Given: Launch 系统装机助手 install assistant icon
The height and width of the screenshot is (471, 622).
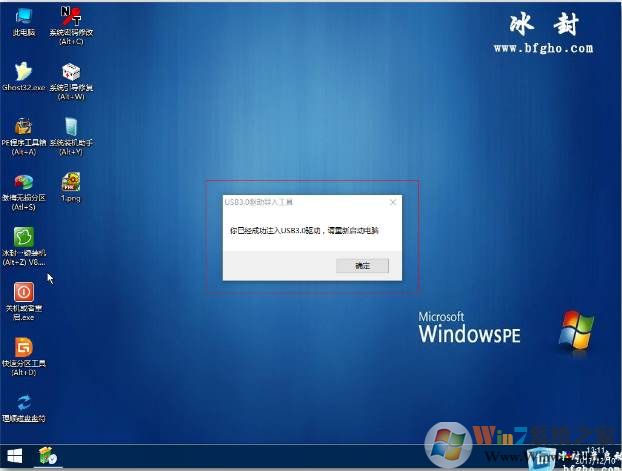Looking at the screenshot, I should tap(70, 128).
